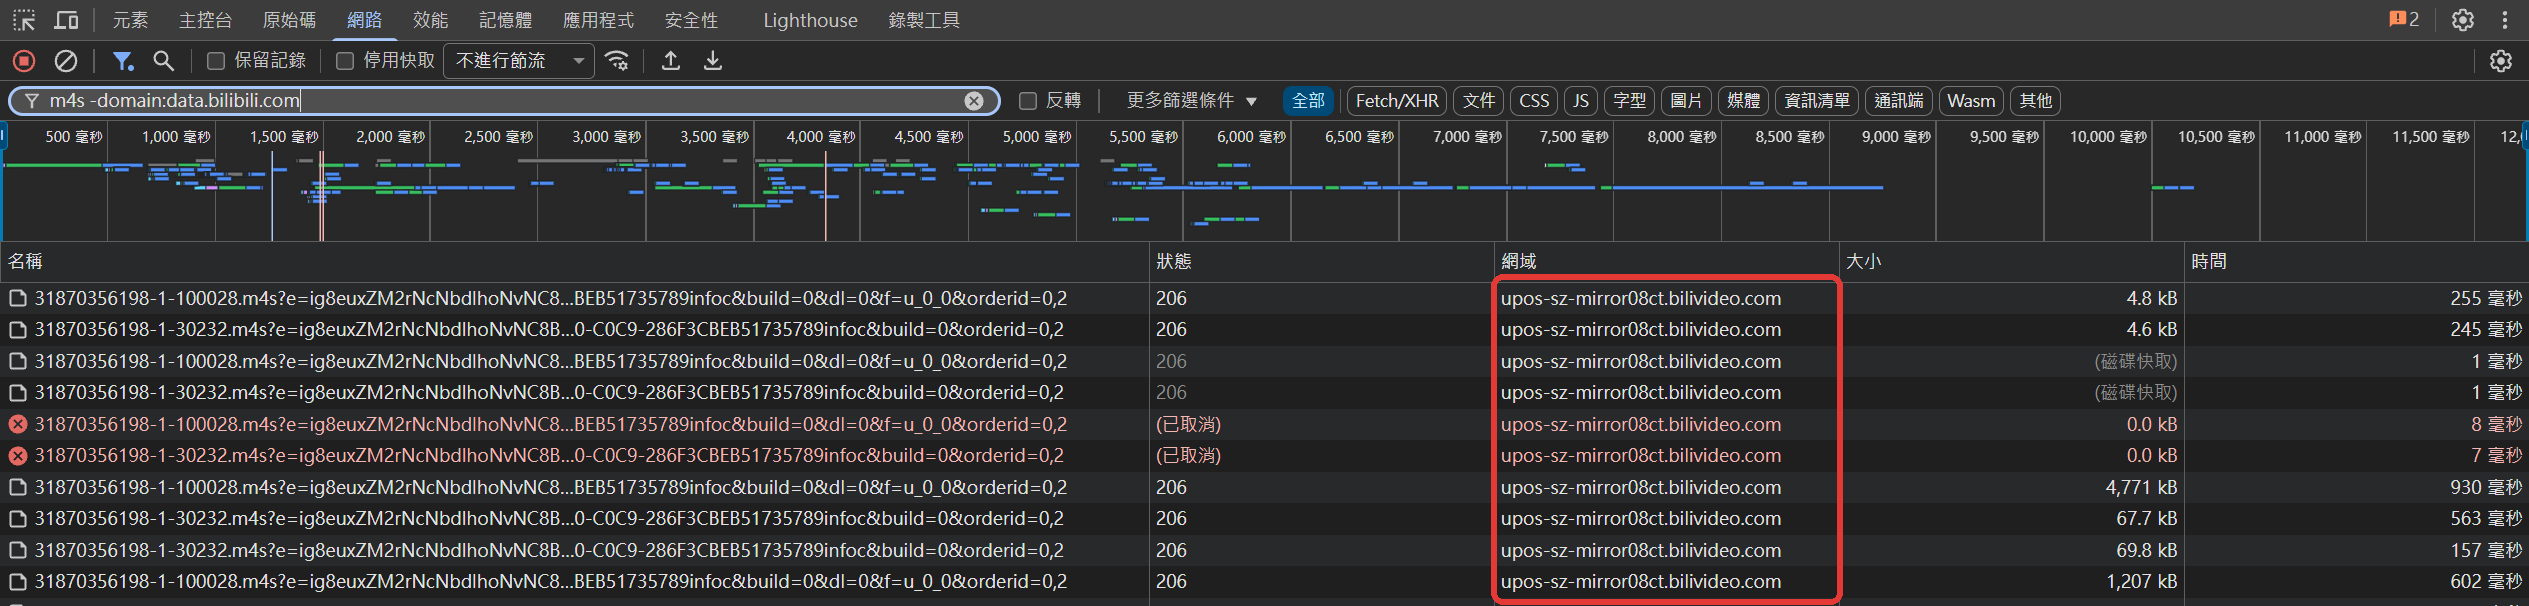Viewport: 2529px width, 606px height.
Task: Select the request sized 4,771 kB
Action: pyautogui.click(x=1264, y=488)
